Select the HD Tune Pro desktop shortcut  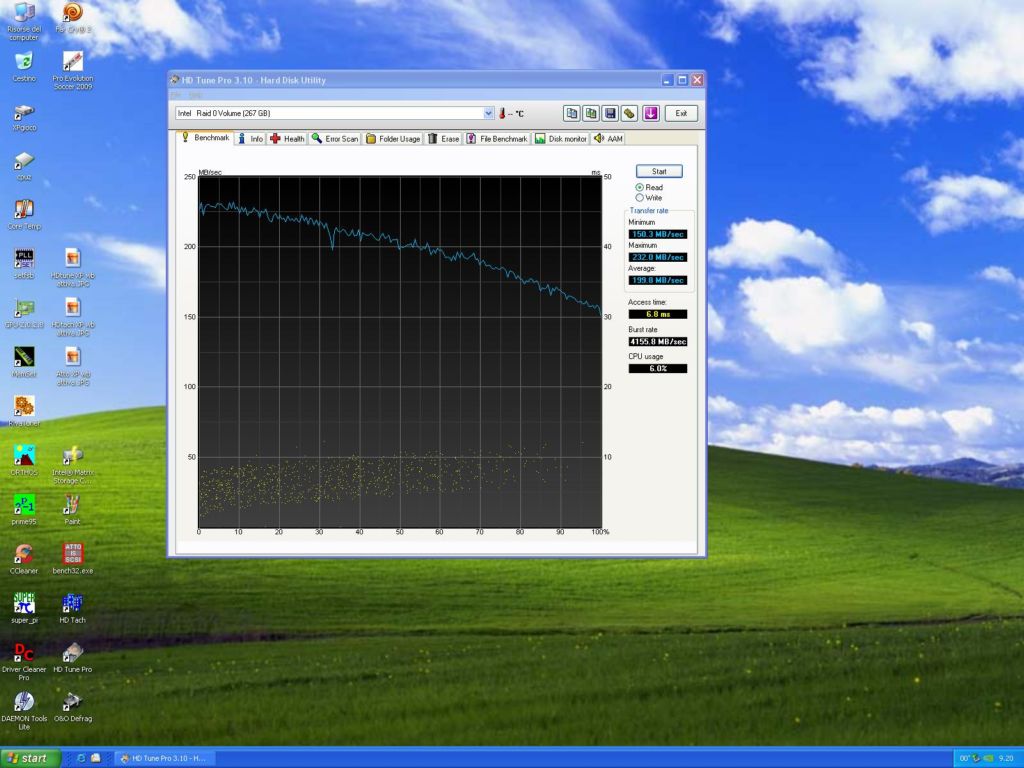72,657
